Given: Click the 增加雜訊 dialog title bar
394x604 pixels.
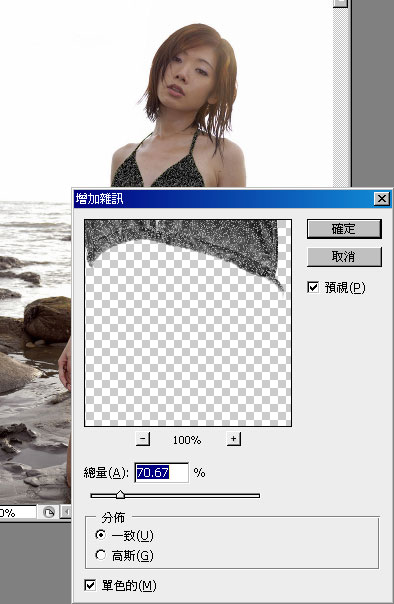Looking at the screenshot, I should coord(233,199).
